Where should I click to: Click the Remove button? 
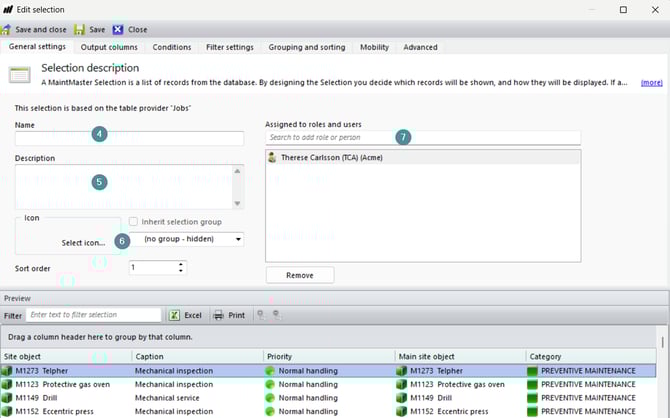click(300, 275)
